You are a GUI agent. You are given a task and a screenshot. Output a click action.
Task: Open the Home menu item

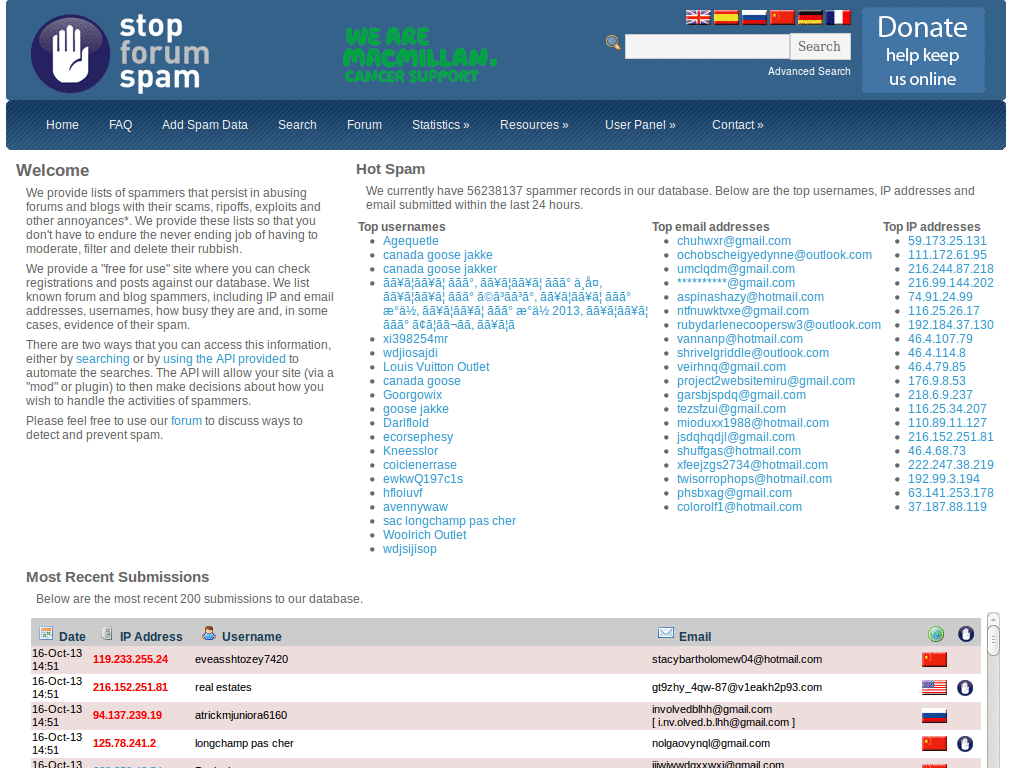click(62, 125)
